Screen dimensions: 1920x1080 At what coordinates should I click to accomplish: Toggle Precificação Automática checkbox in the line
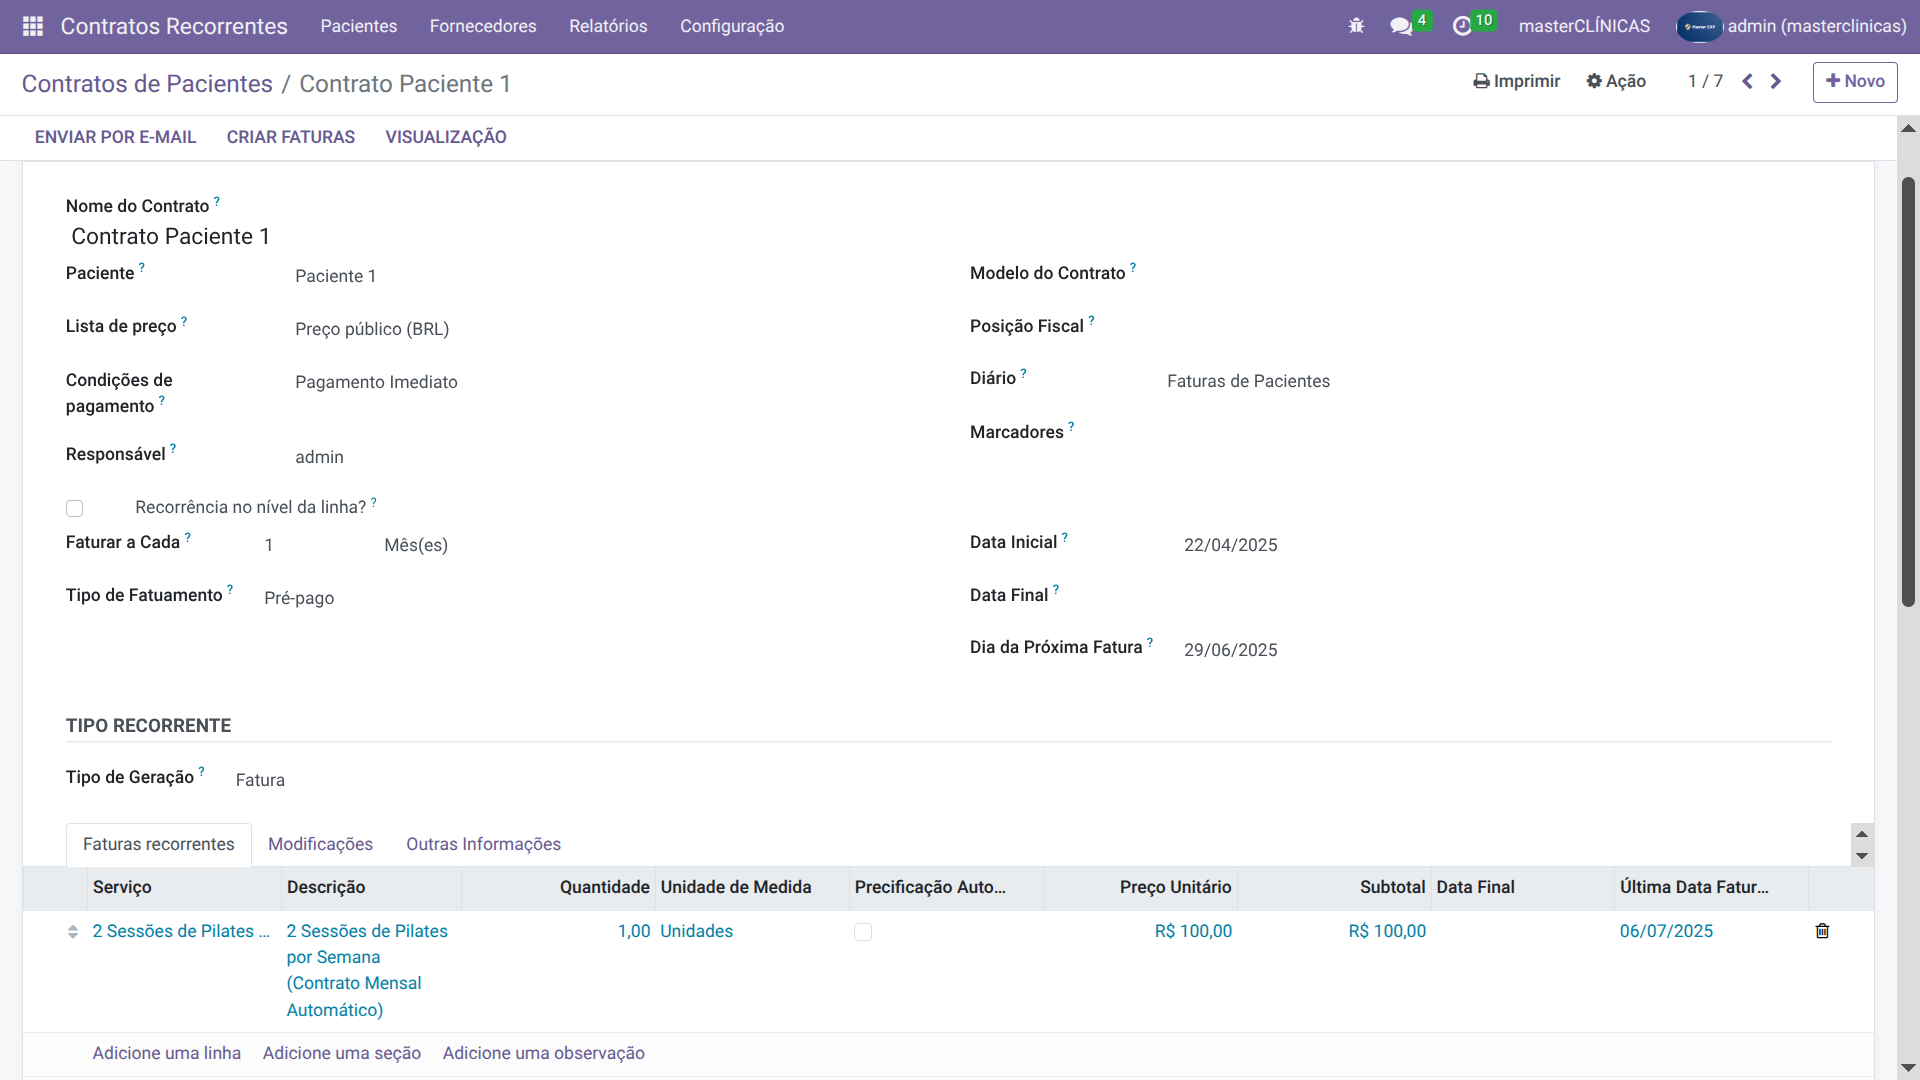(863, 932)
